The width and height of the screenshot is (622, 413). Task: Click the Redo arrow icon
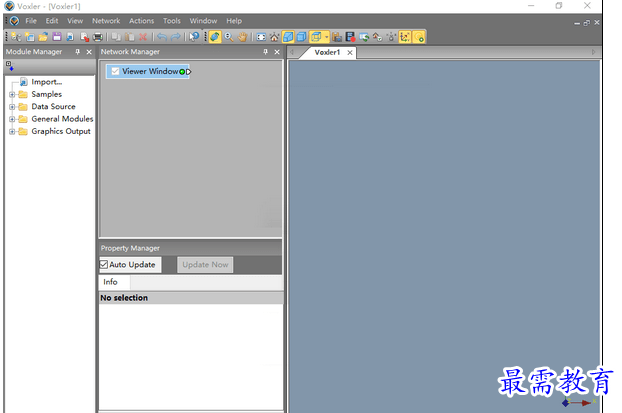coord(175,37)
